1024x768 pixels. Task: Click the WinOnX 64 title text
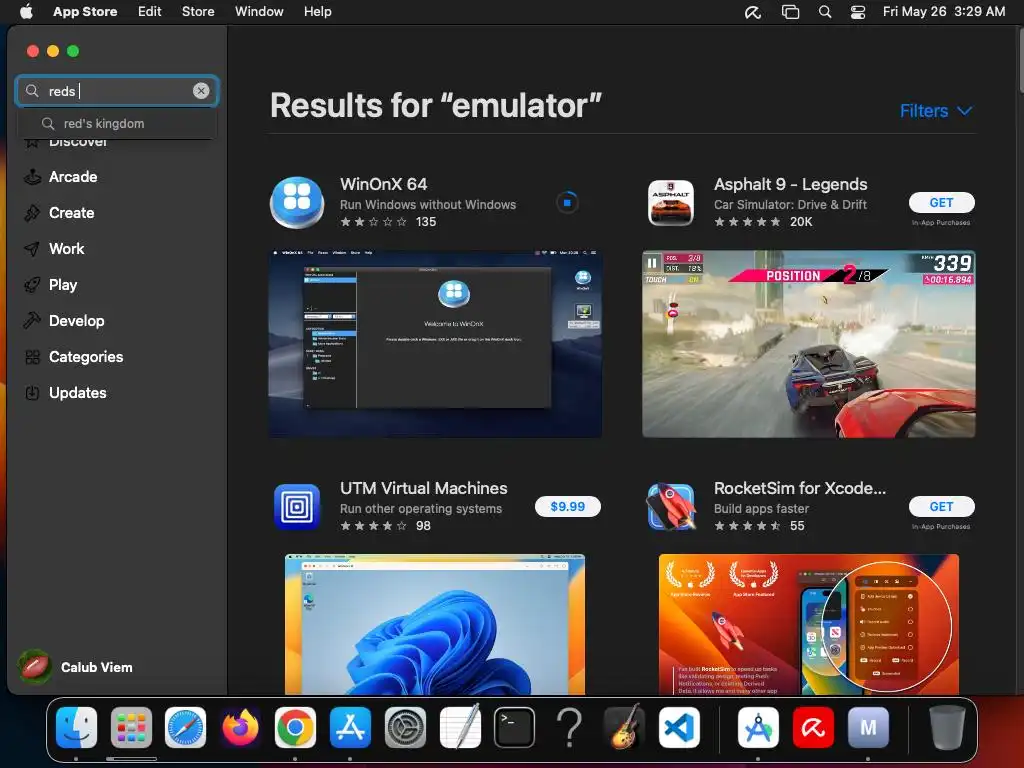coord(384,184)
